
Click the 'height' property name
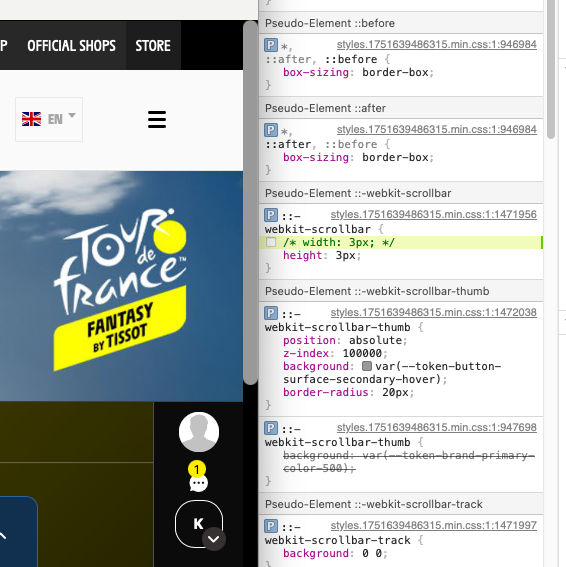pyautogui.click(x=303, y=256)
